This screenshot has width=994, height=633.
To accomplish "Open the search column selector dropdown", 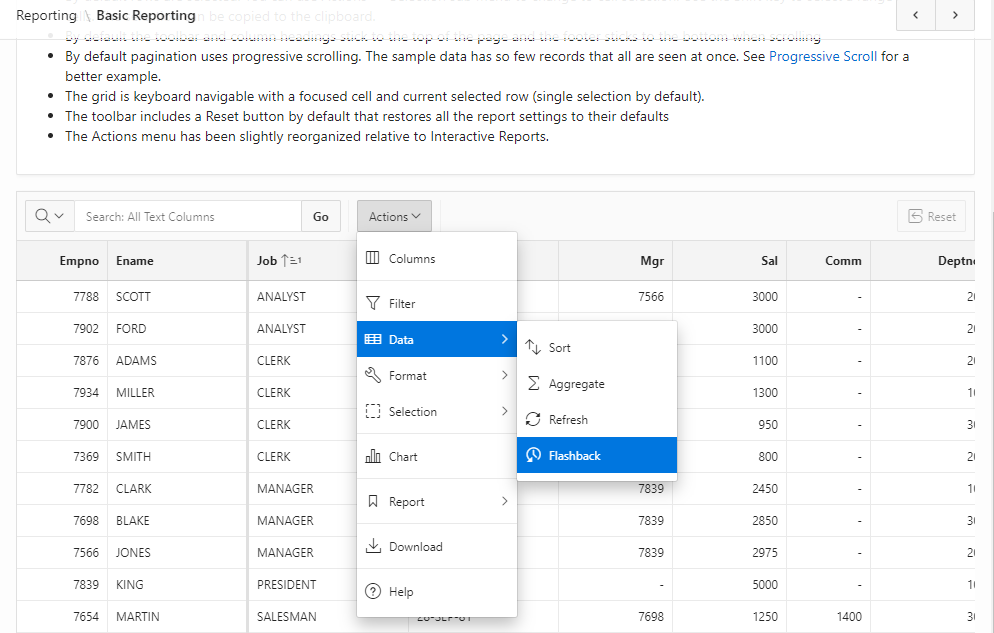I will pyautogui.click(x=50, y=216).
